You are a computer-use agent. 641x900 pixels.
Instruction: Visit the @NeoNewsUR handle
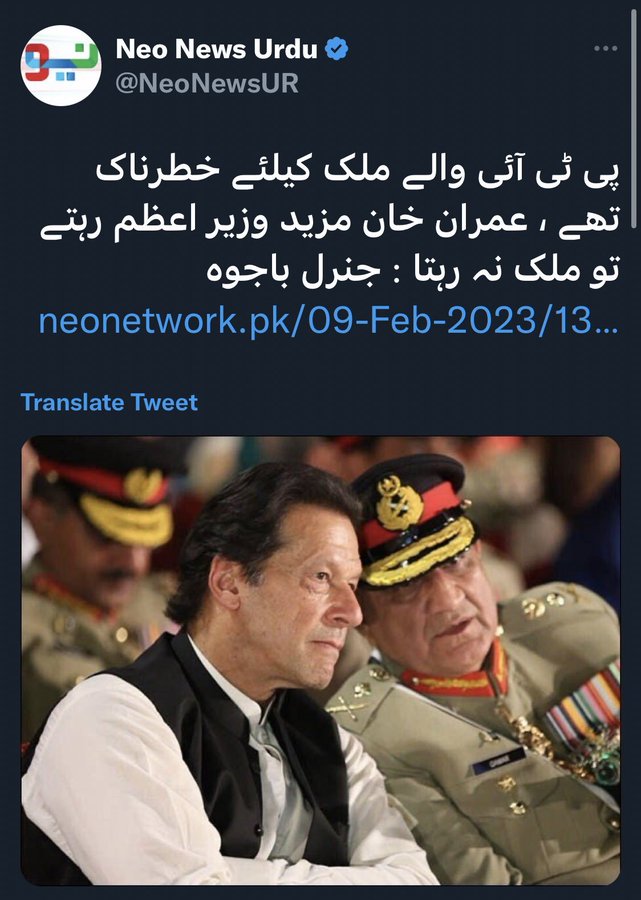[207, 84]
